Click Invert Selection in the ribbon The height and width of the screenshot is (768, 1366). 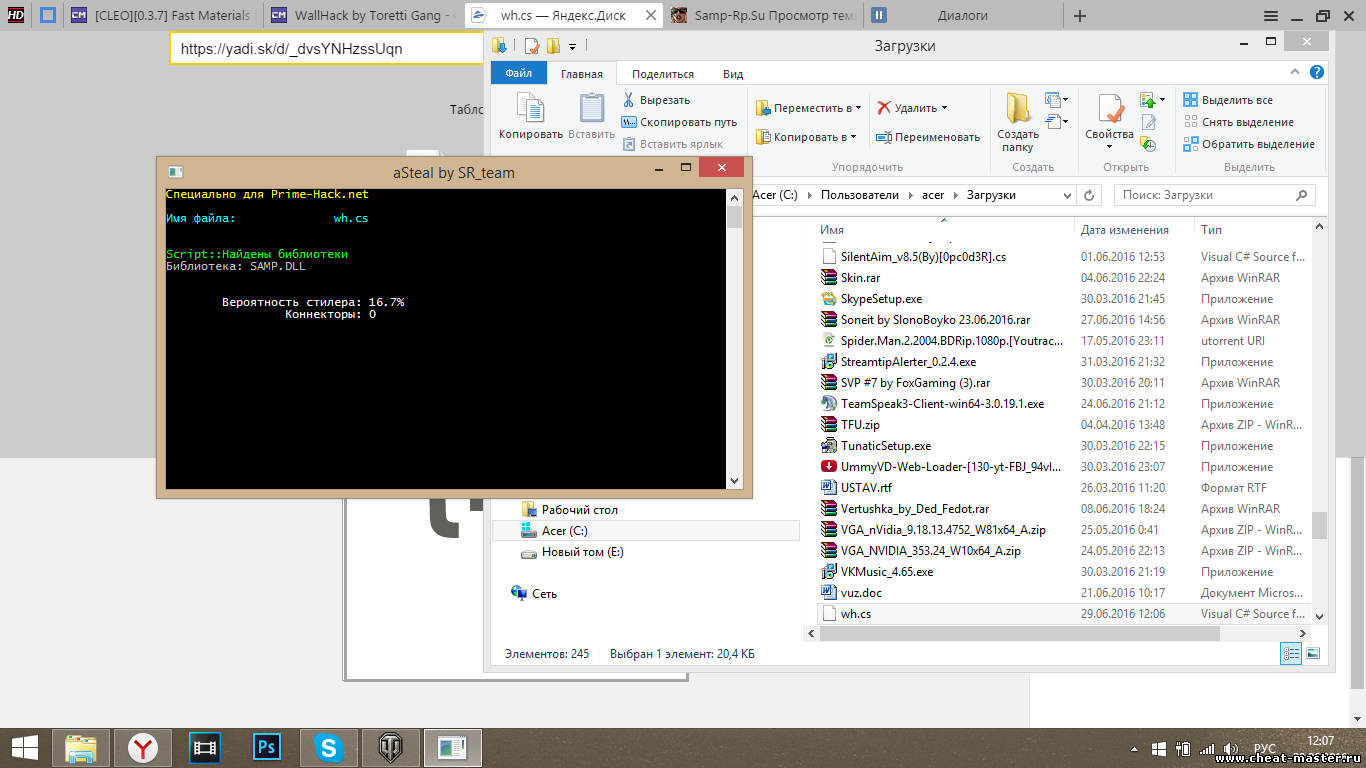click(x=1249, y=144)
